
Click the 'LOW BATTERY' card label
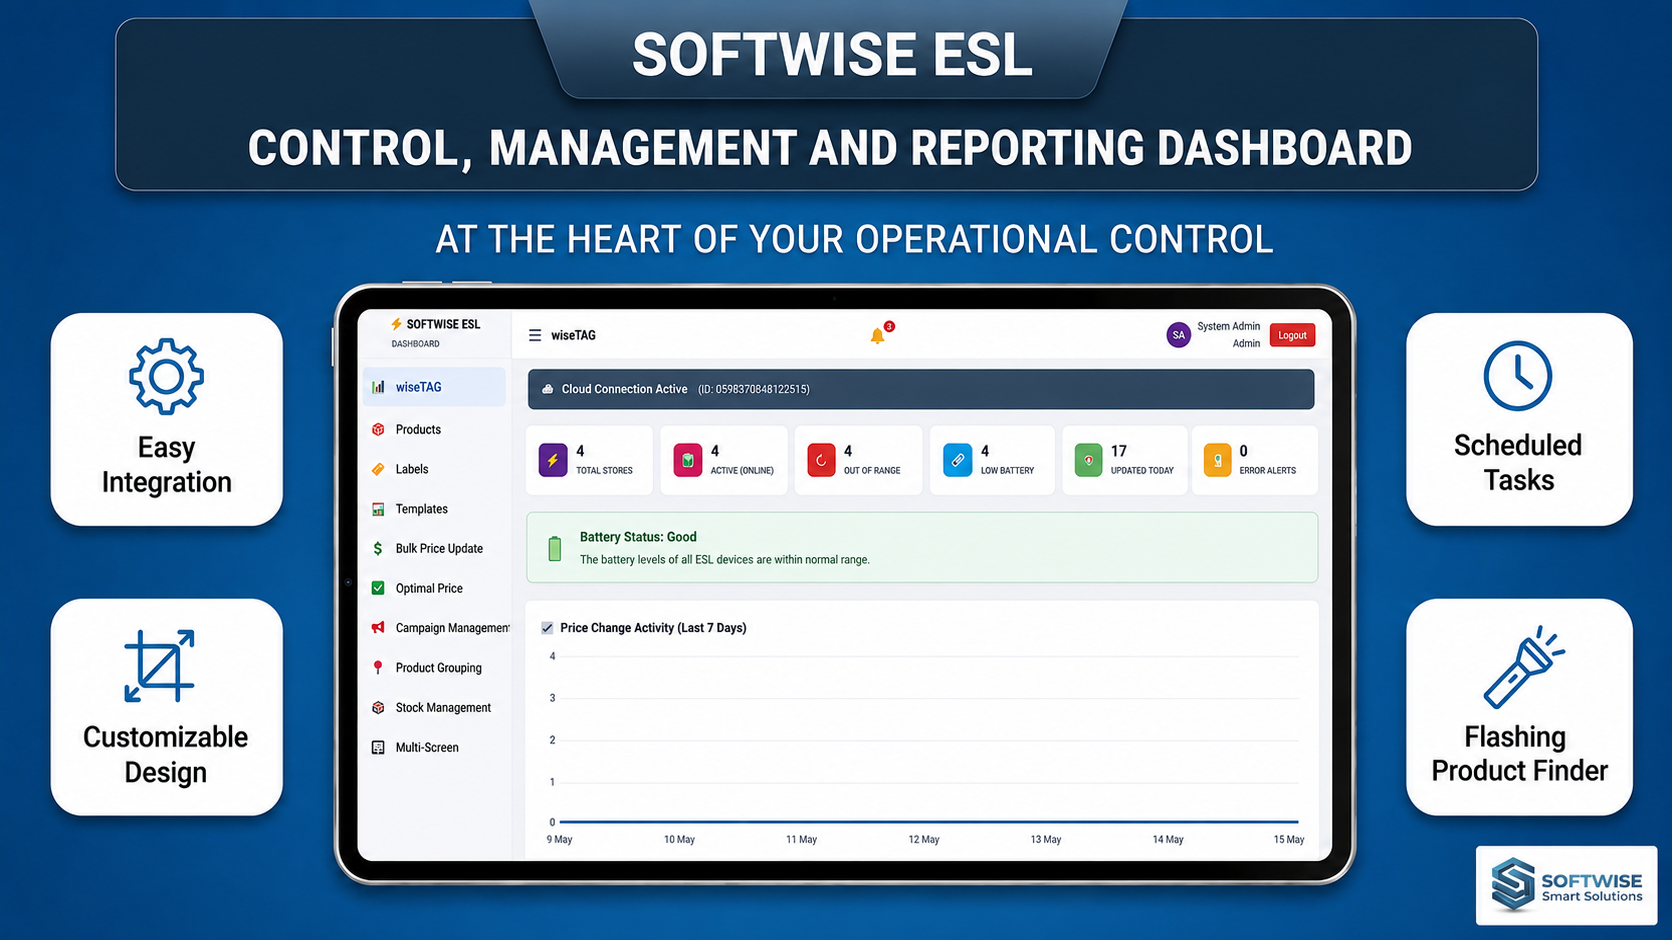tap(1007, 471)
